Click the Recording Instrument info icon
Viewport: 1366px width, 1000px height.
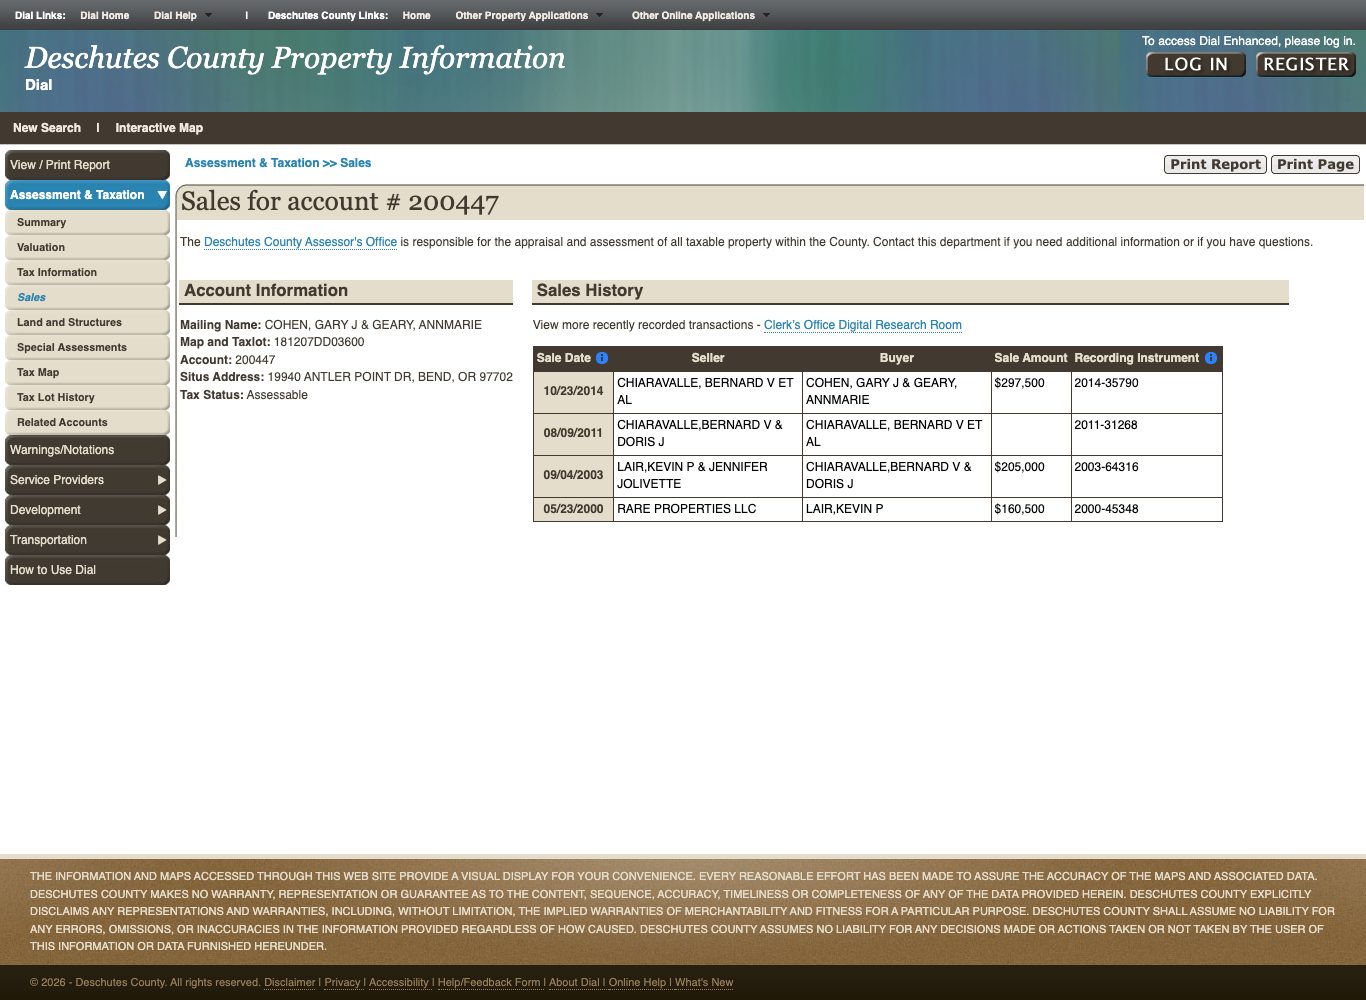click(1211, 358)
